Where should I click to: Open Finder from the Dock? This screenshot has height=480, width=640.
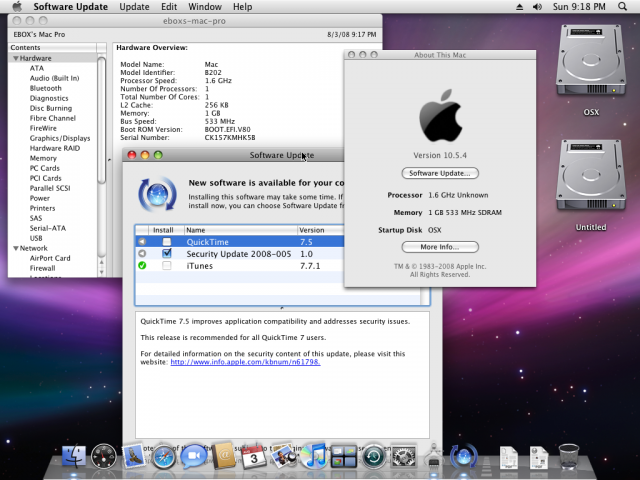pos(74,456)
